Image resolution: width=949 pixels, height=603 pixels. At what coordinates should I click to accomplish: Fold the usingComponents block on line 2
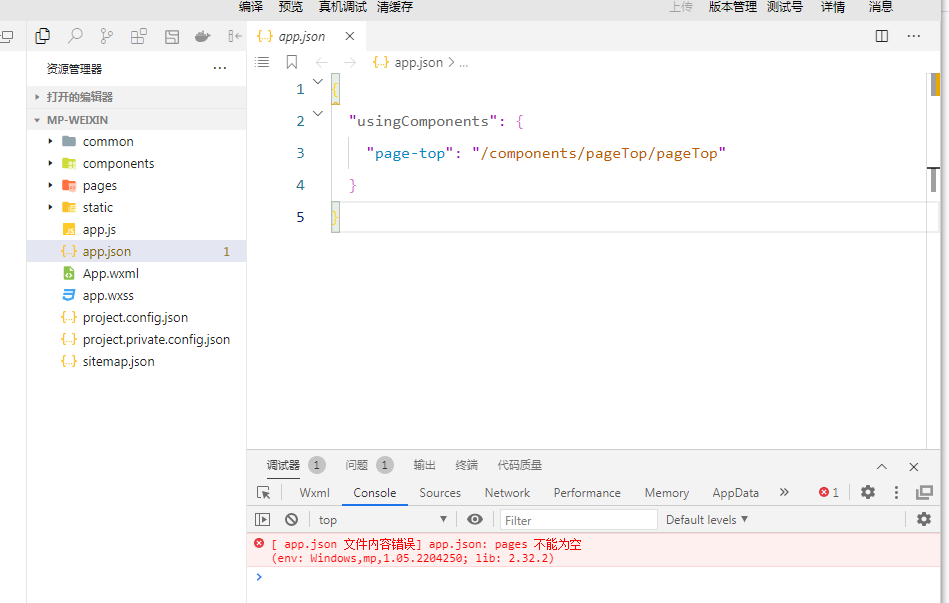click(318, 114)
